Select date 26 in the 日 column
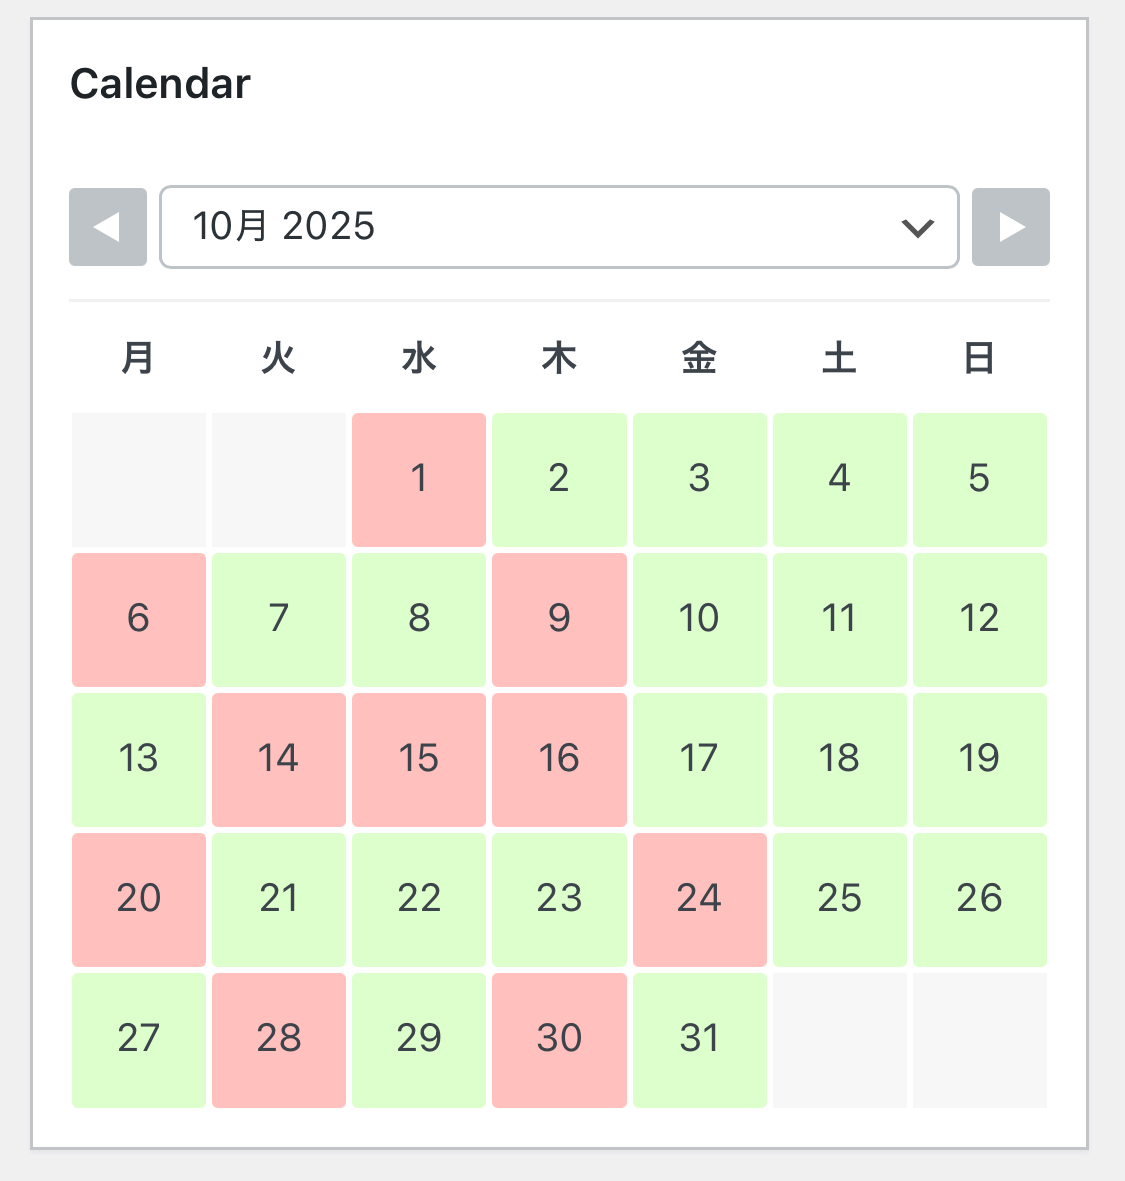 [979, 899]
